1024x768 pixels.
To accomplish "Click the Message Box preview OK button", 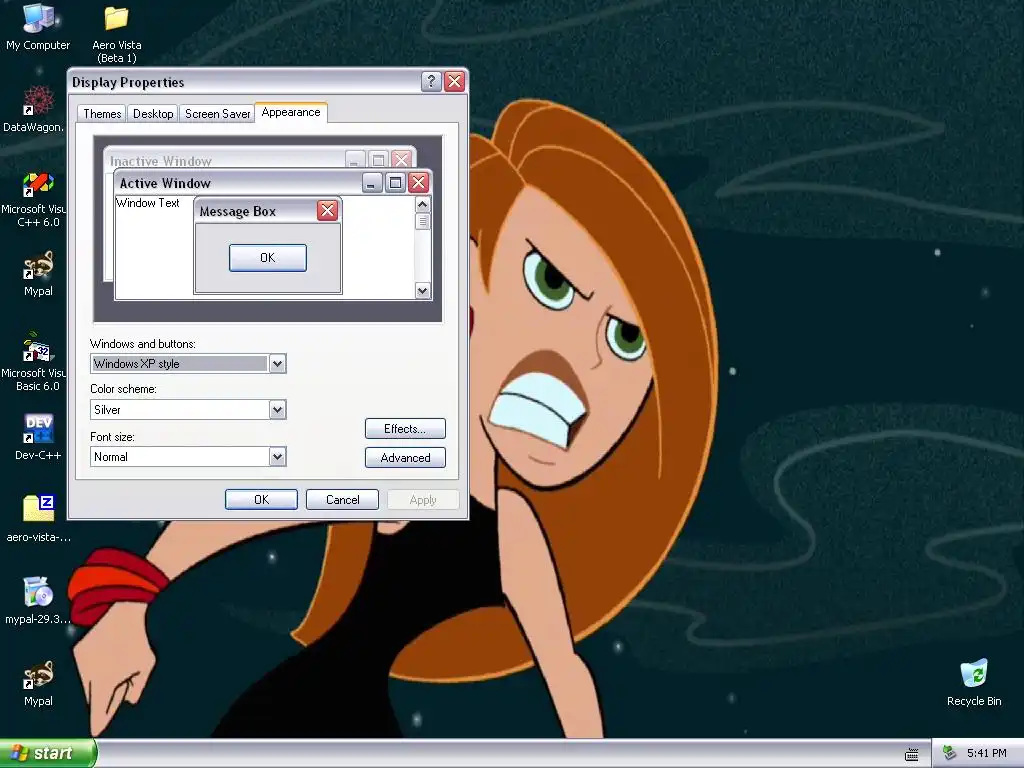I will [268, 258].
